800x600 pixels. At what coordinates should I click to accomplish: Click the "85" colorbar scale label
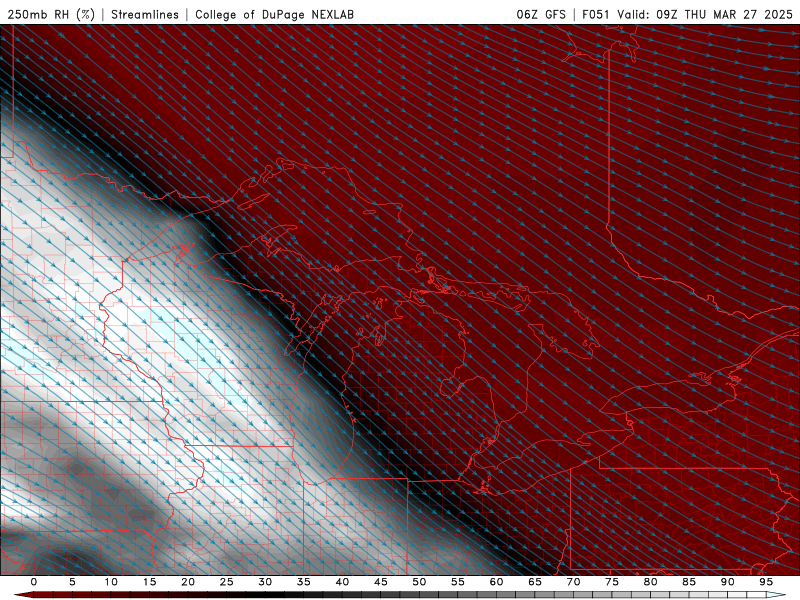coord(689,582)
